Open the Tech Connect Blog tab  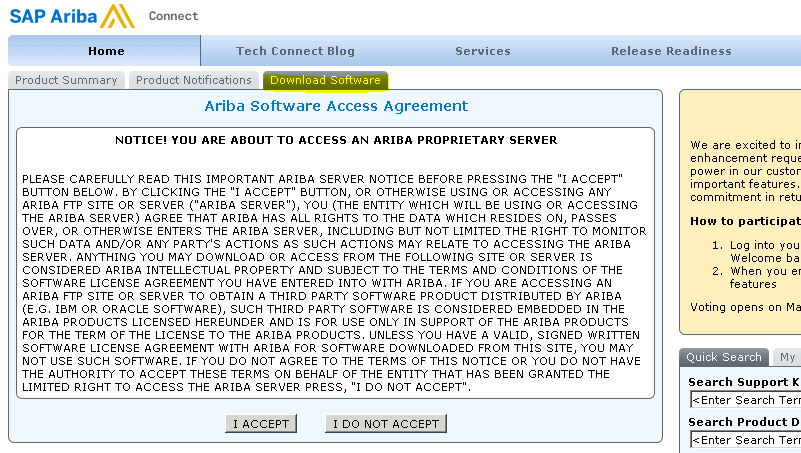click(295, 51)
